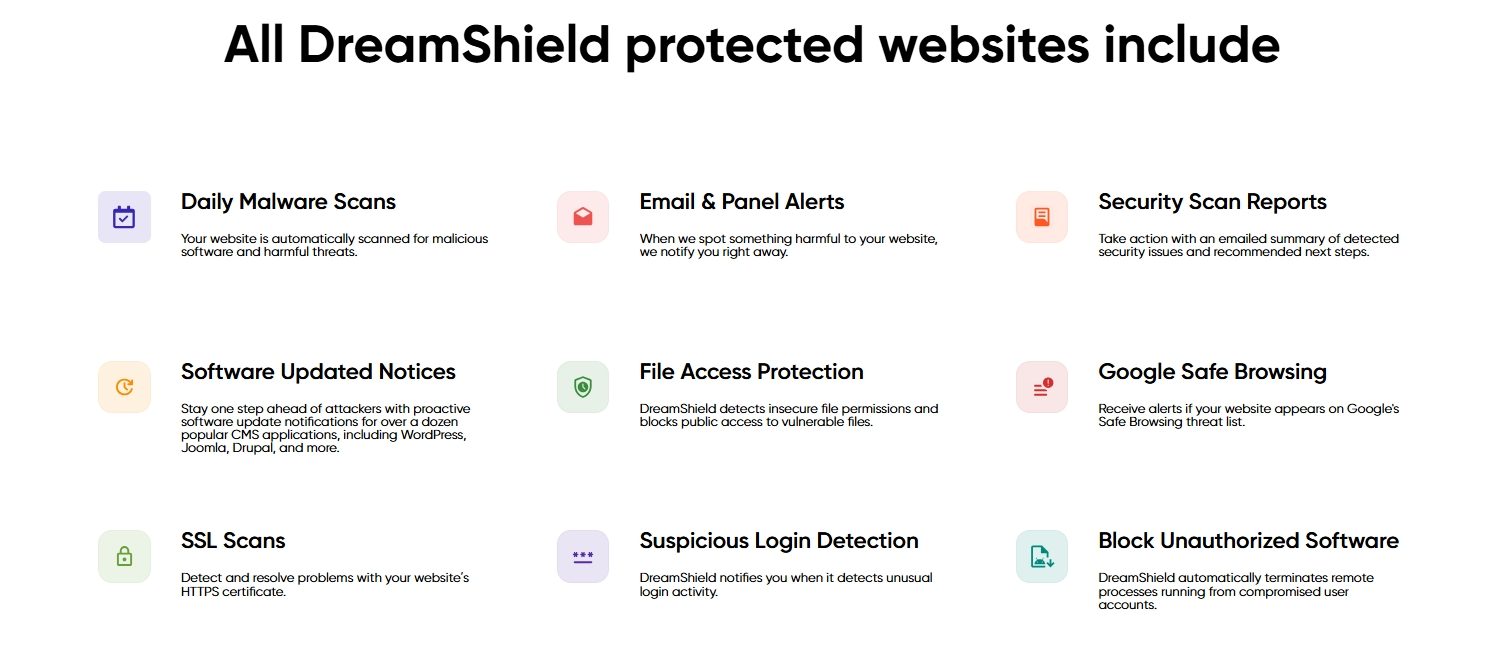Select the File Access Protection heading
The width and height of the screenshot is (1500, 651).
click(x=751, y=372)
